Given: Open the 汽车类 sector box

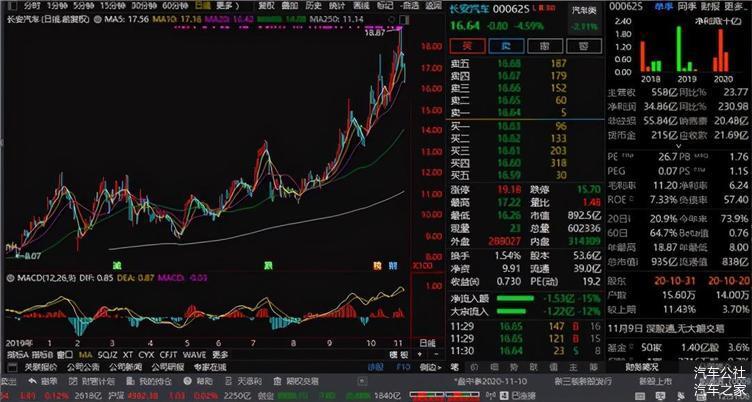Looking at the screenshot, I should 584,18.
